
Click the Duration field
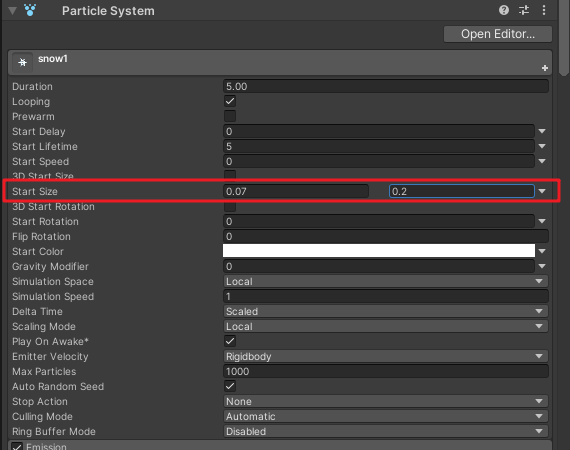click(386, 87)
